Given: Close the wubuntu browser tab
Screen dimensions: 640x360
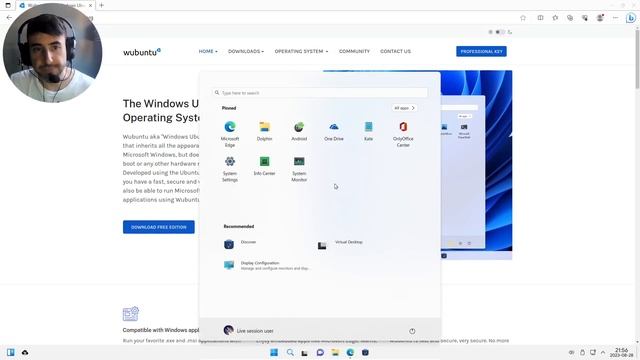Looking at the screenshot, I should (x=90, y=6).
